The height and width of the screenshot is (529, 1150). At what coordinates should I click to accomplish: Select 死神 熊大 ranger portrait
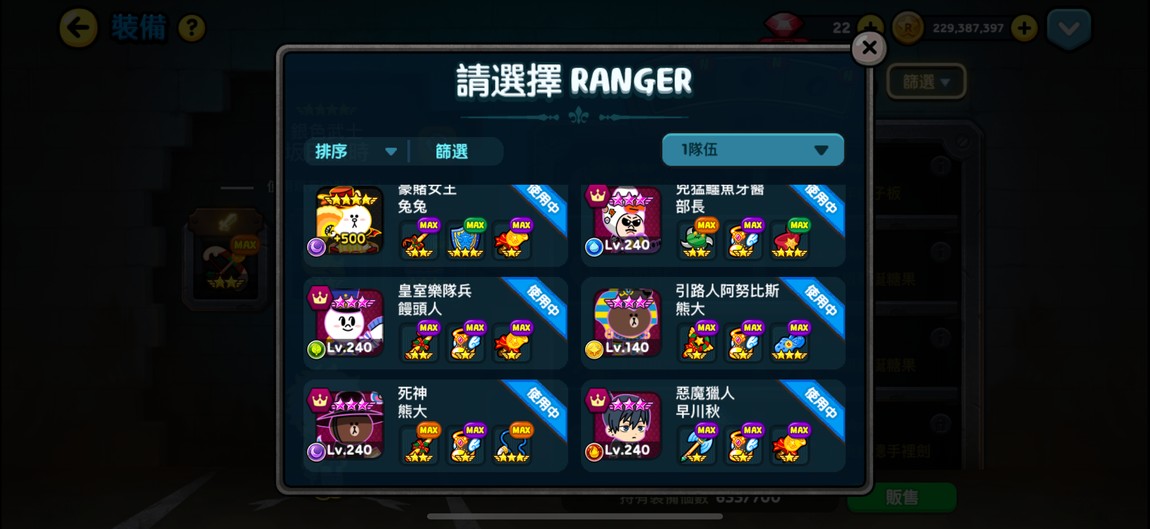point(350,425)
